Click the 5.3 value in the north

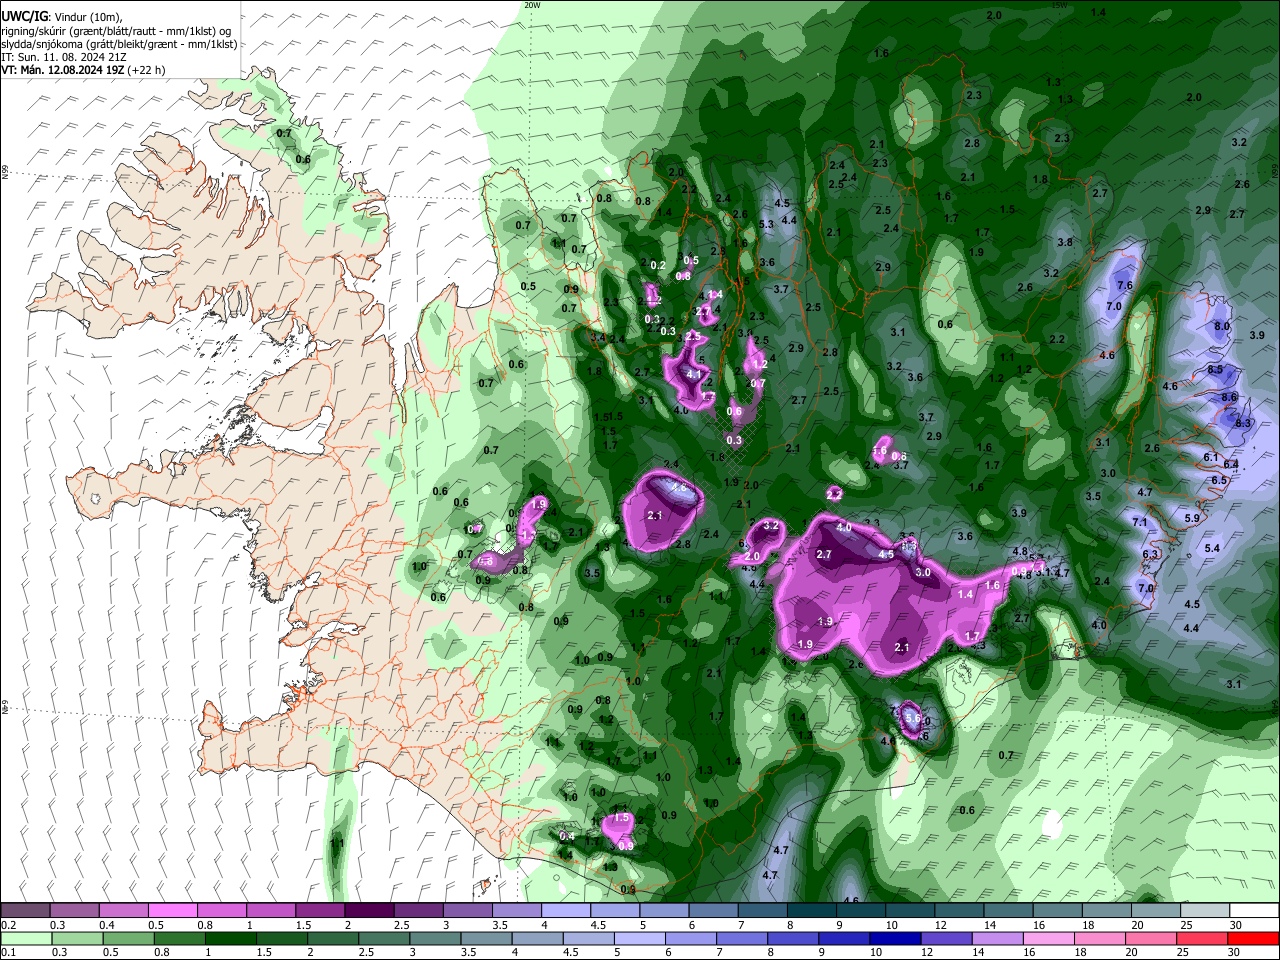click(x=766, y=225)
